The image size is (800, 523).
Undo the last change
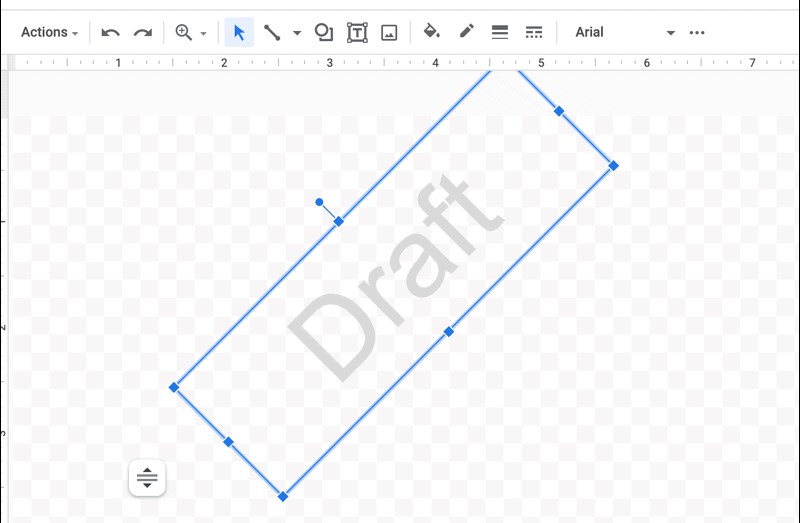click(x=110, y=33)
